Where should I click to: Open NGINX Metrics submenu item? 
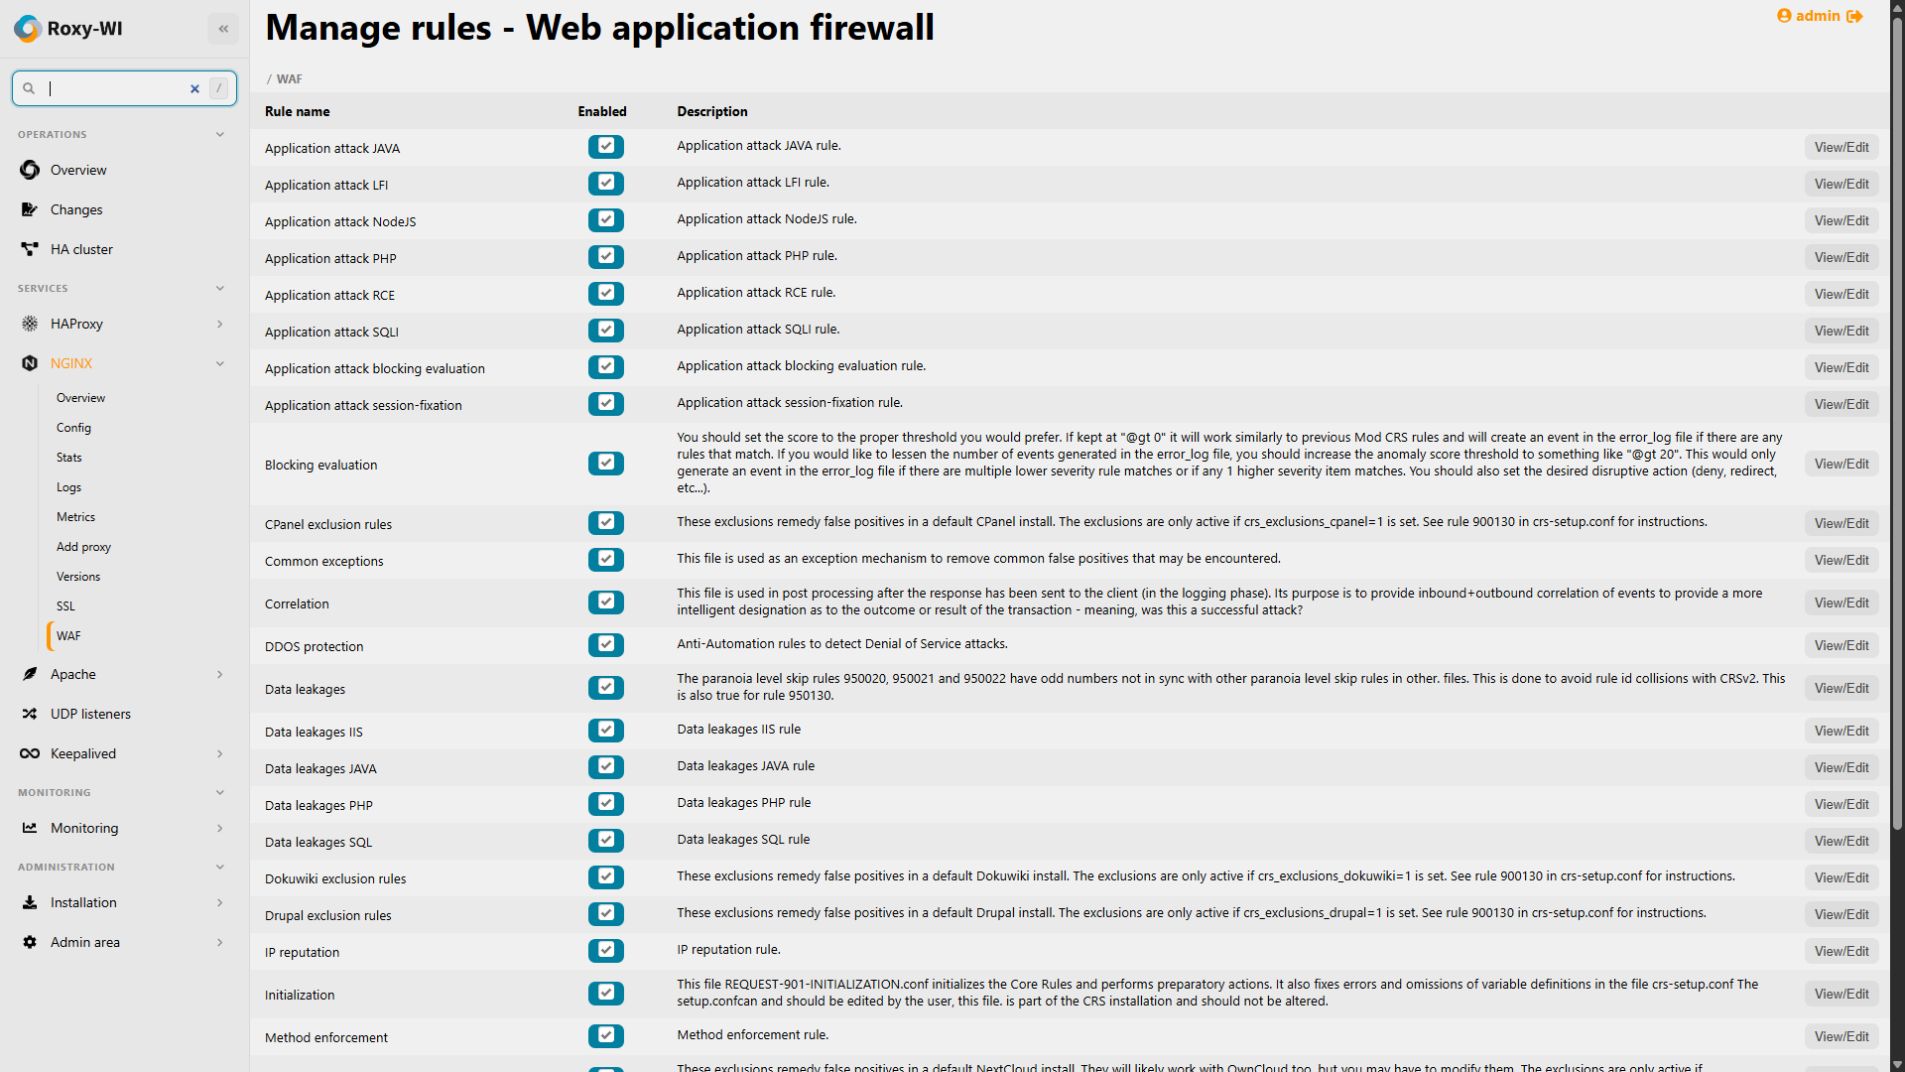pos(76,518)
